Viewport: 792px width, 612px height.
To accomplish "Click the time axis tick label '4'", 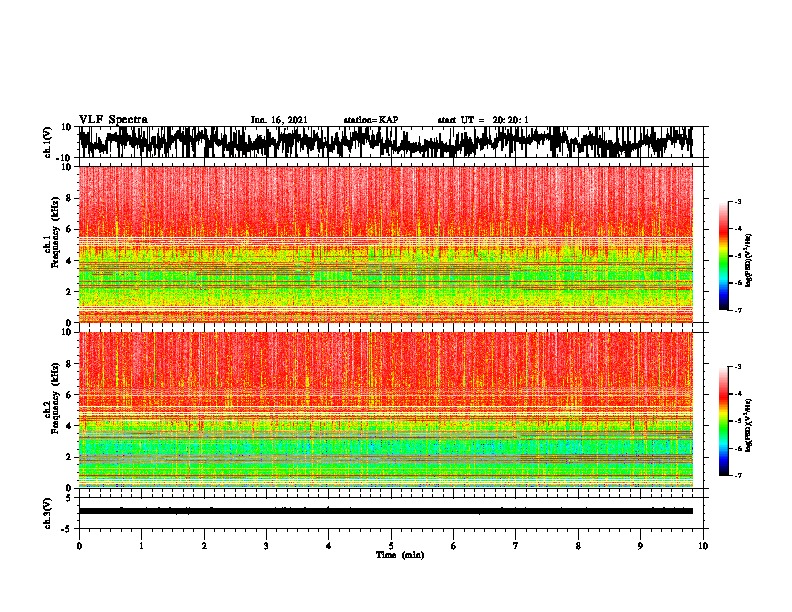I will pos(329,546).
